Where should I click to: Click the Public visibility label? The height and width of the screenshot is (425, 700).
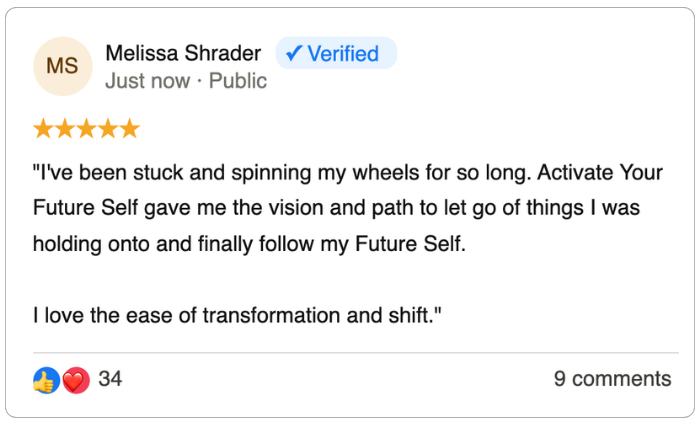(238, 81)
